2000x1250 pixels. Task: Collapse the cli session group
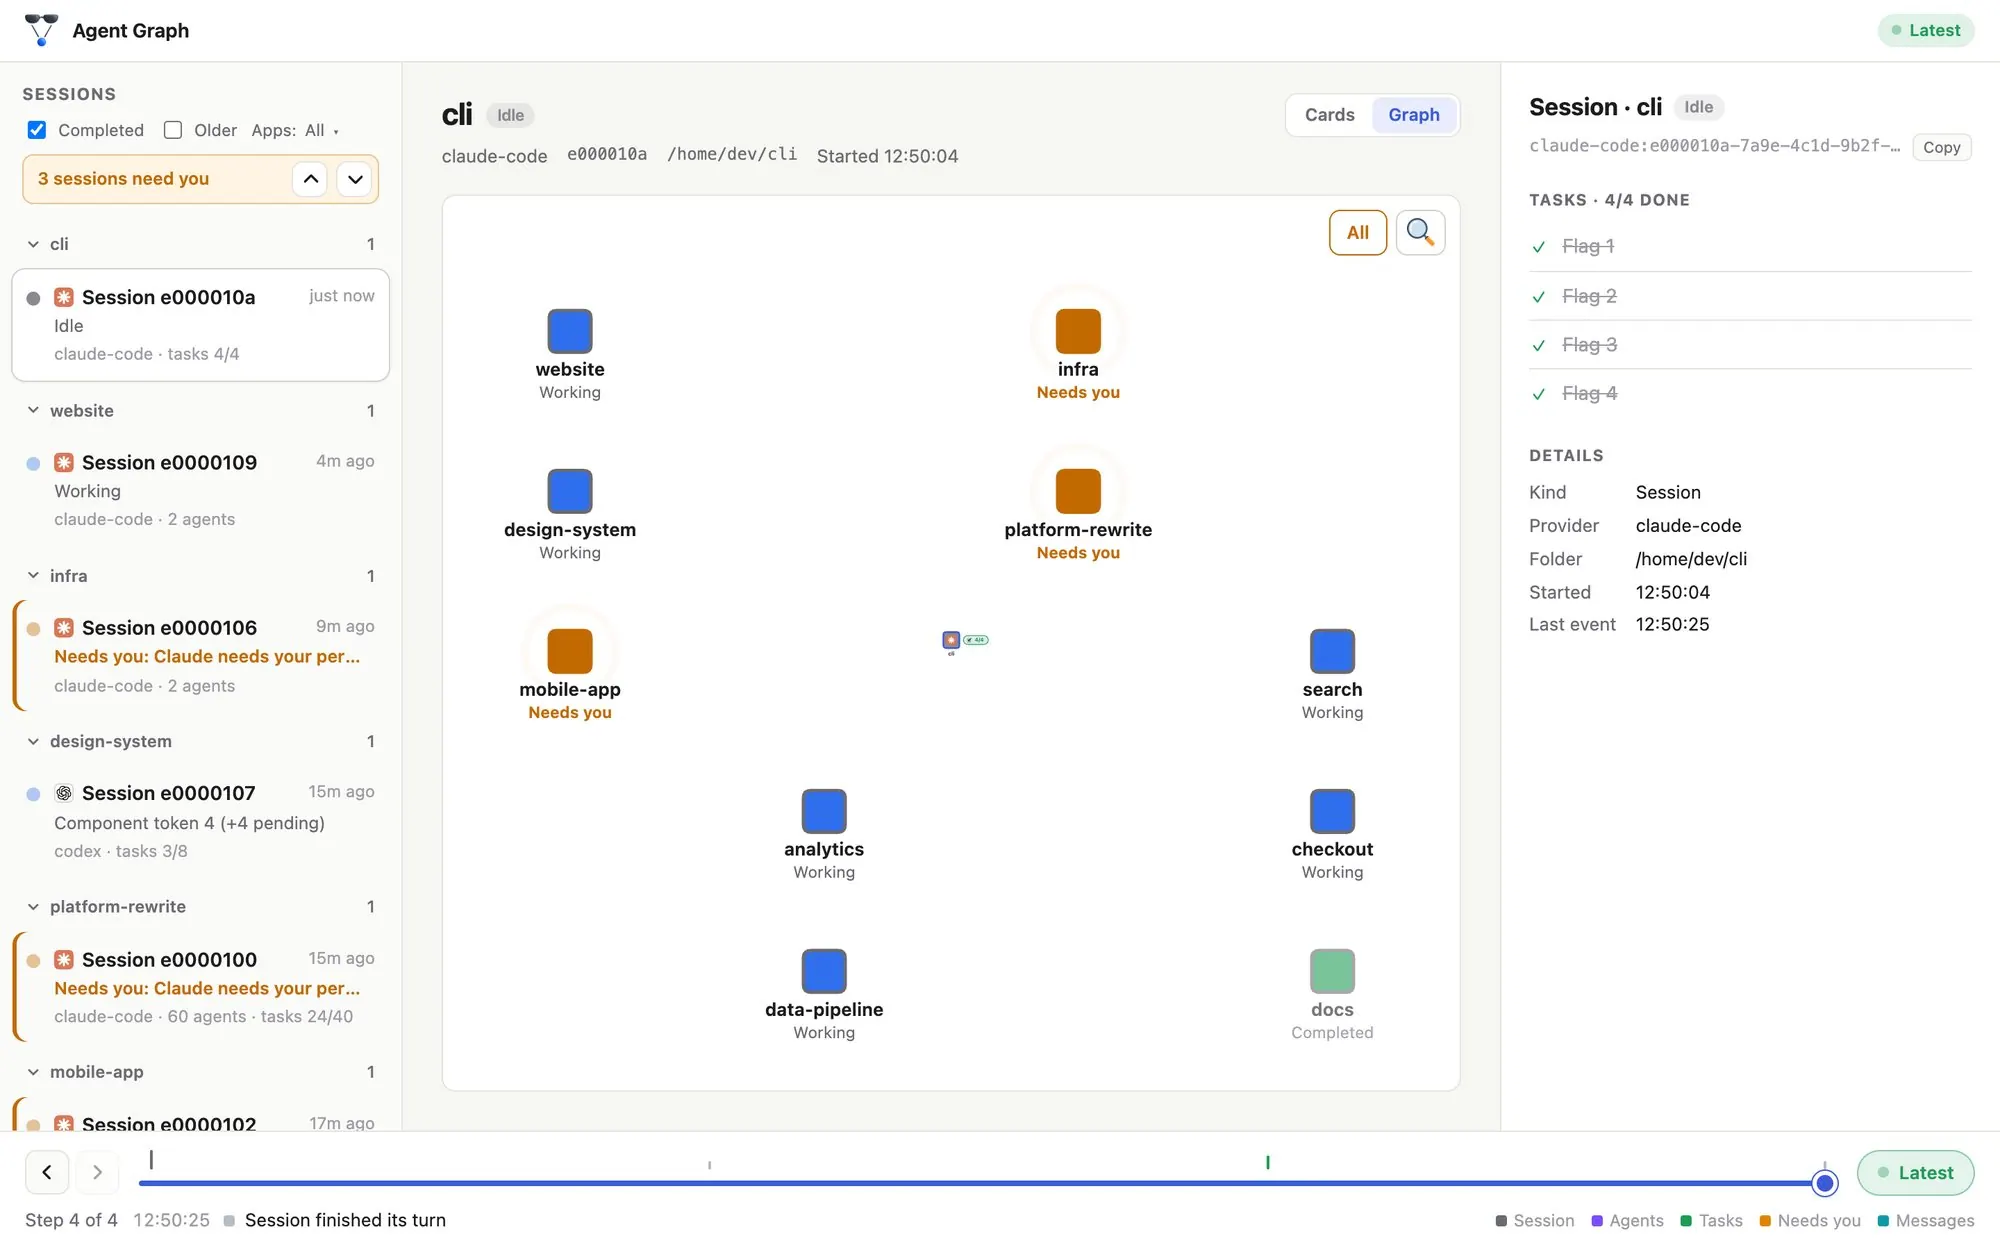coord(33,244)
